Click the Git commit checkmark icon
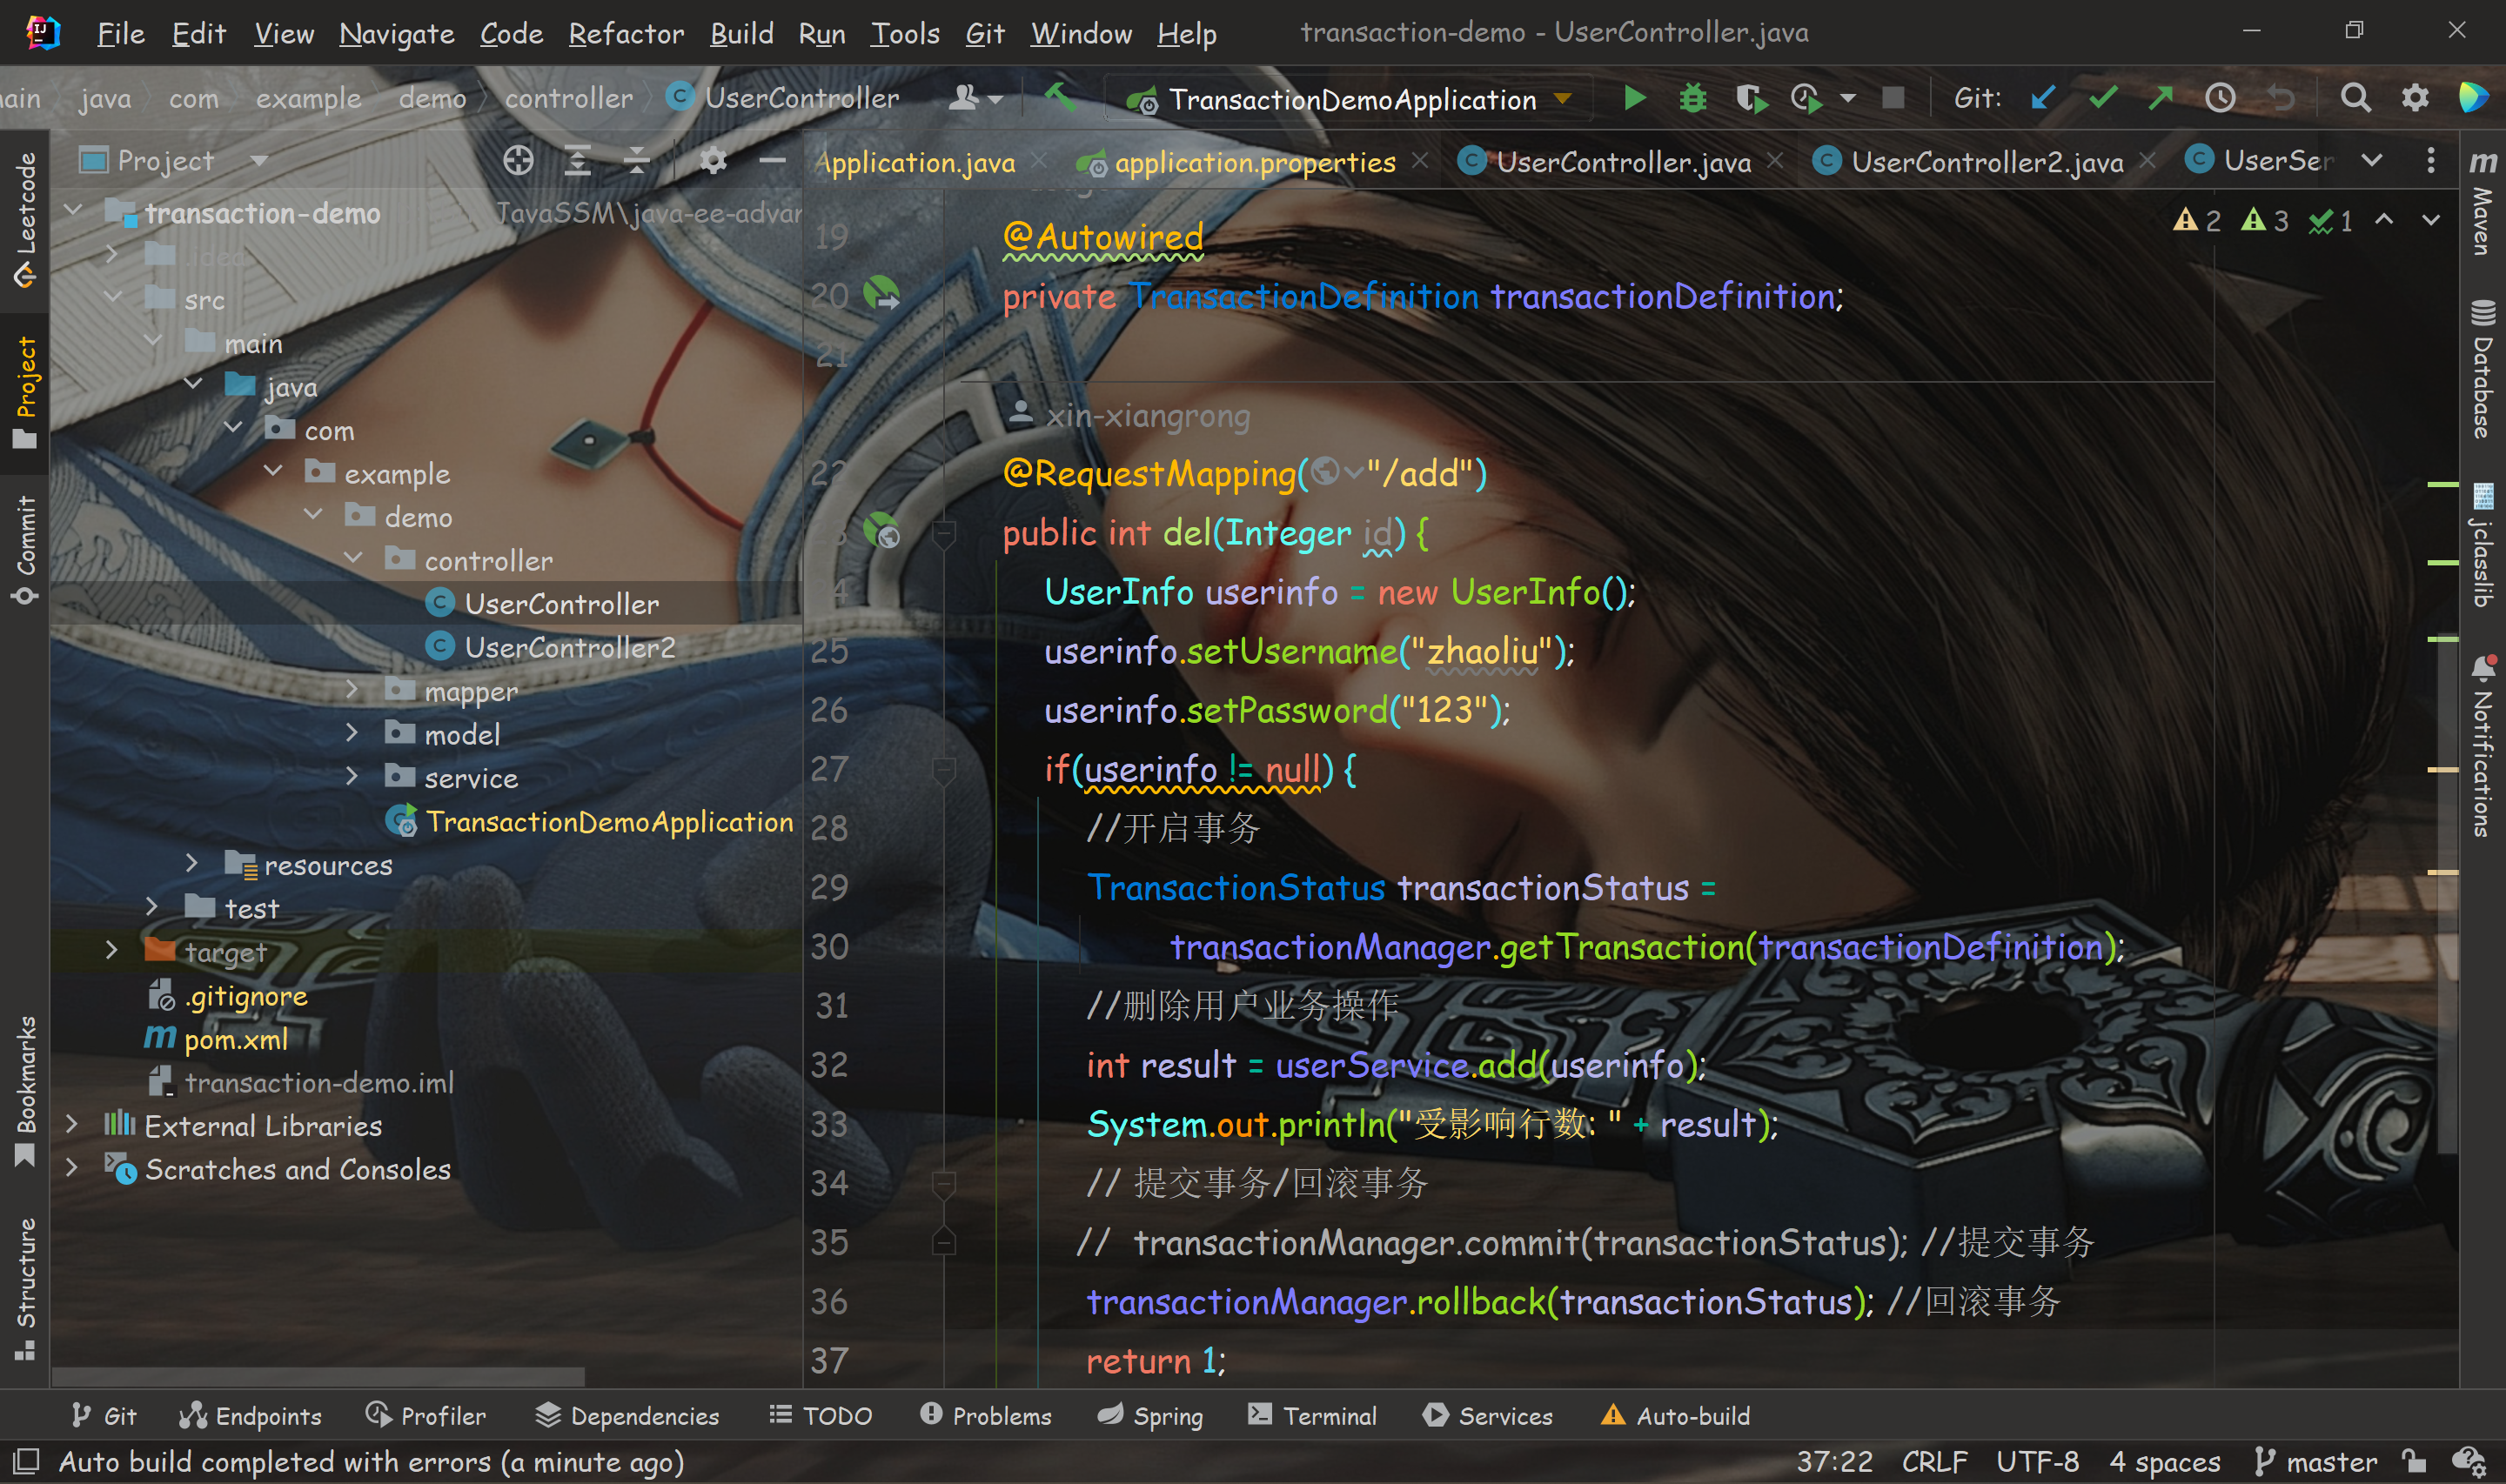 point(2102,98)
